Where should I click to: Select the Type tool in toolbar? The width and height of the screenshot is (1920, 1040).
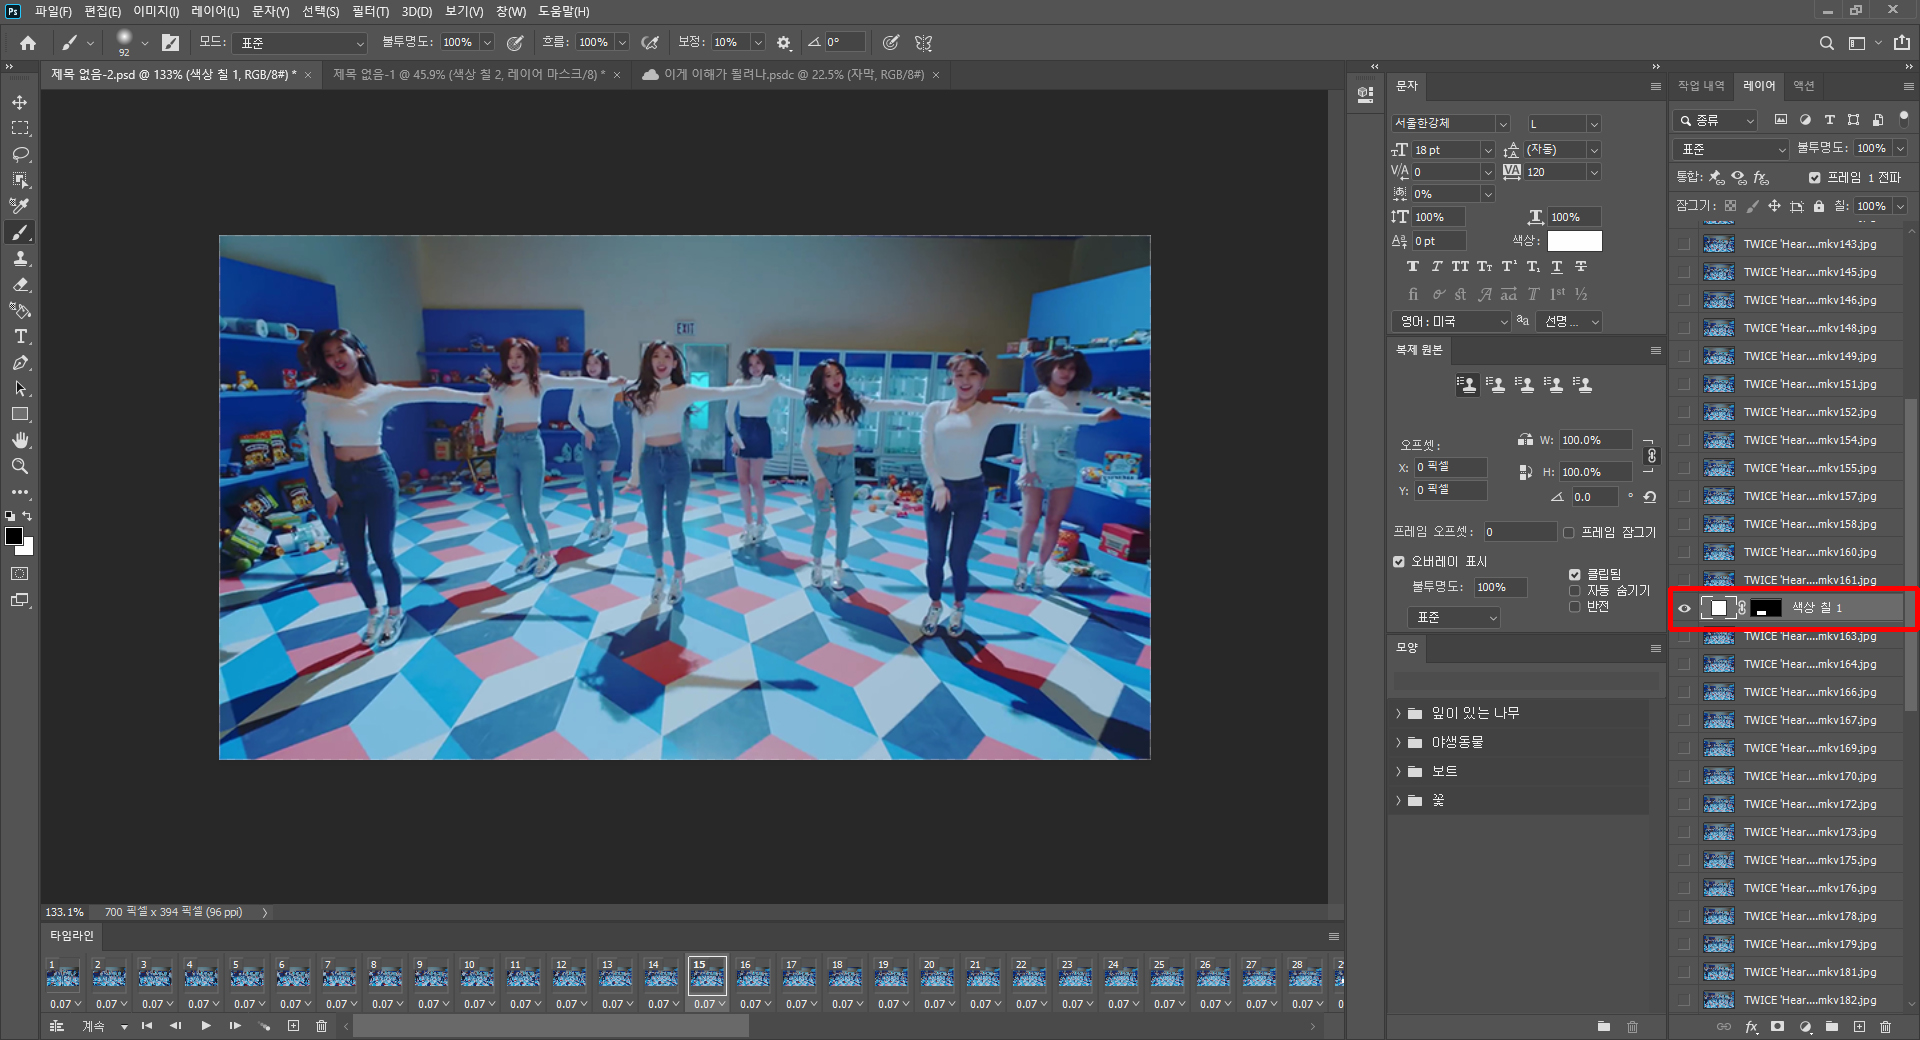(x=20, y=336)
